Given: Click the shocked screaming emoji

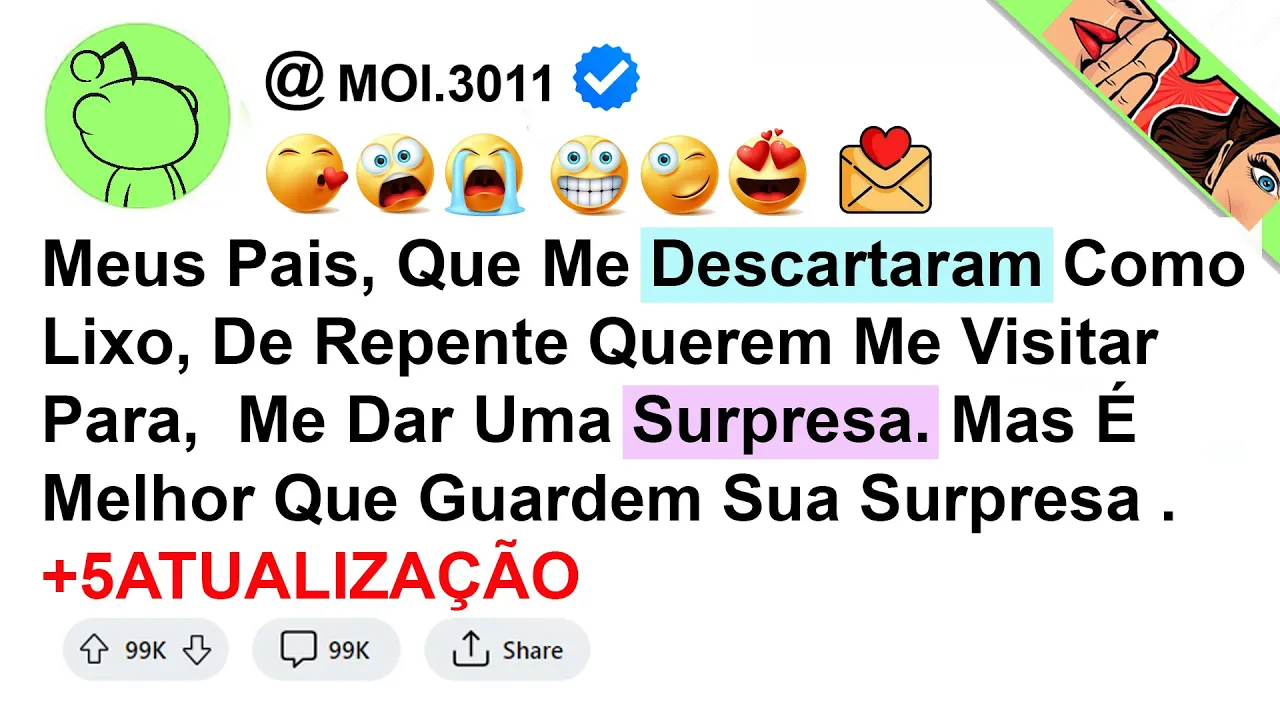Looking at the screenshot, I should click(x=395, y=175).
